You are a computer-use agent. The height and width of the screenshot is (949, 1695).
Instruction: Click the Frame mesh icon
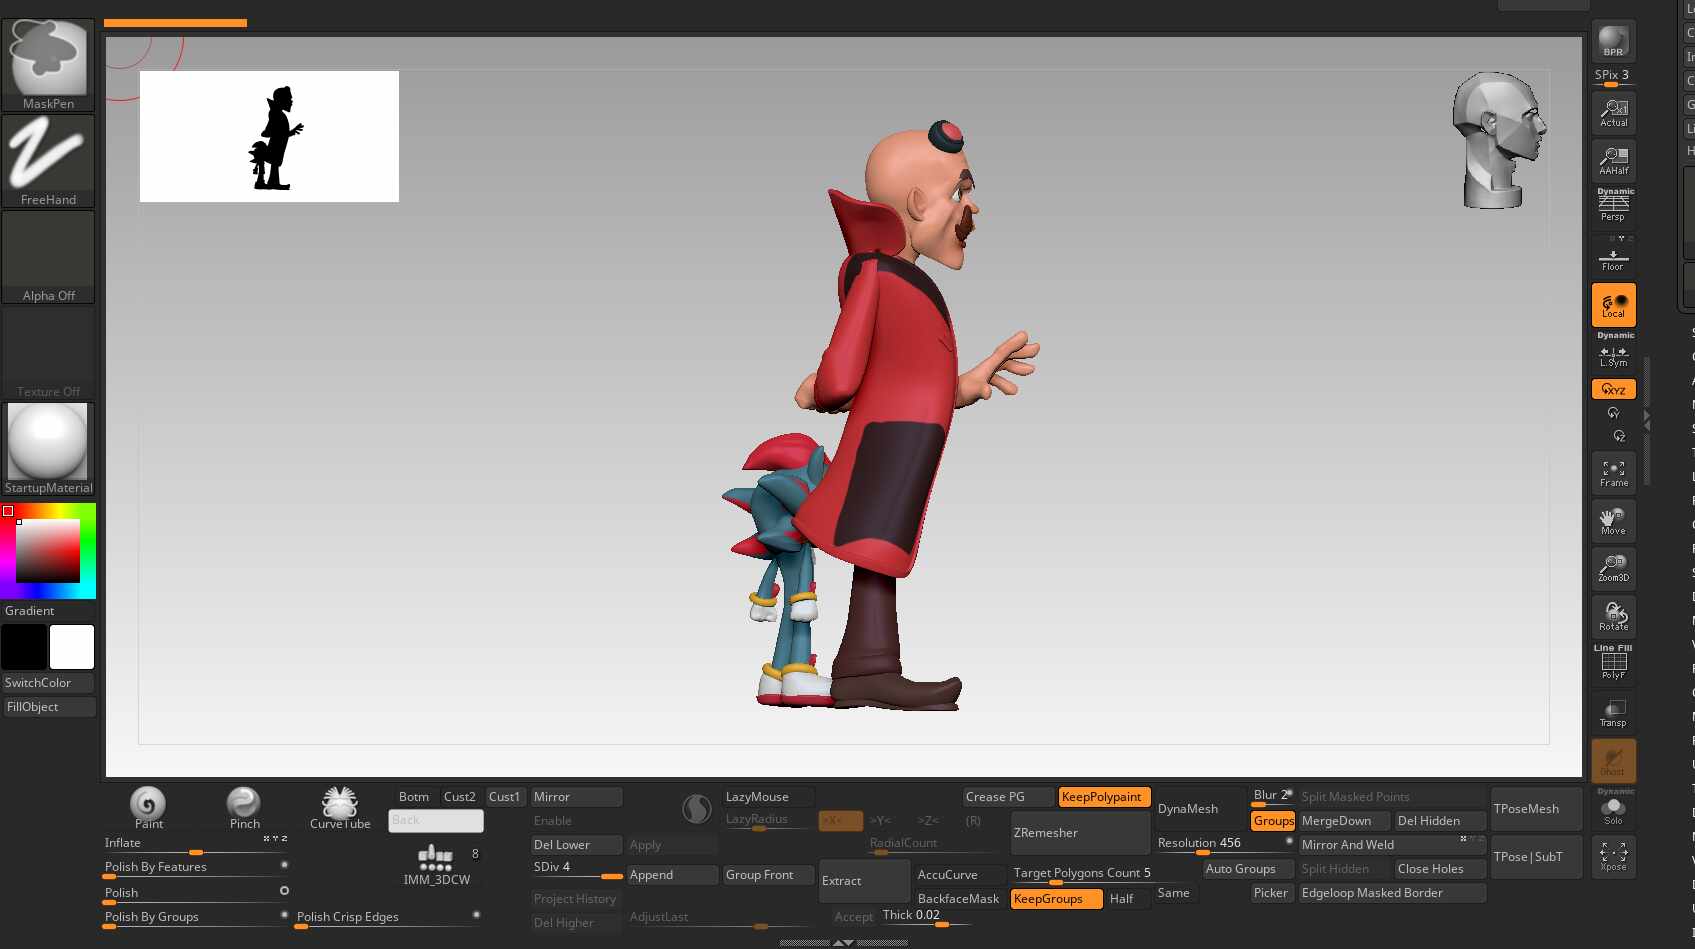1613,473
